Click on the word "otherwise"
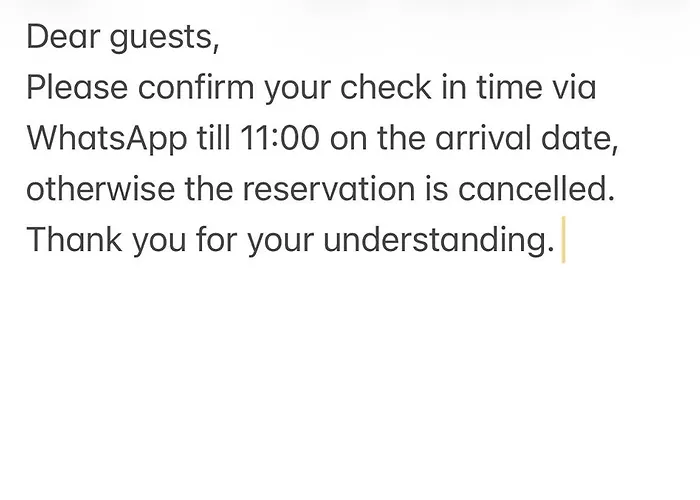The width and height of the screenshot is (700, 500). click(101, 189)
